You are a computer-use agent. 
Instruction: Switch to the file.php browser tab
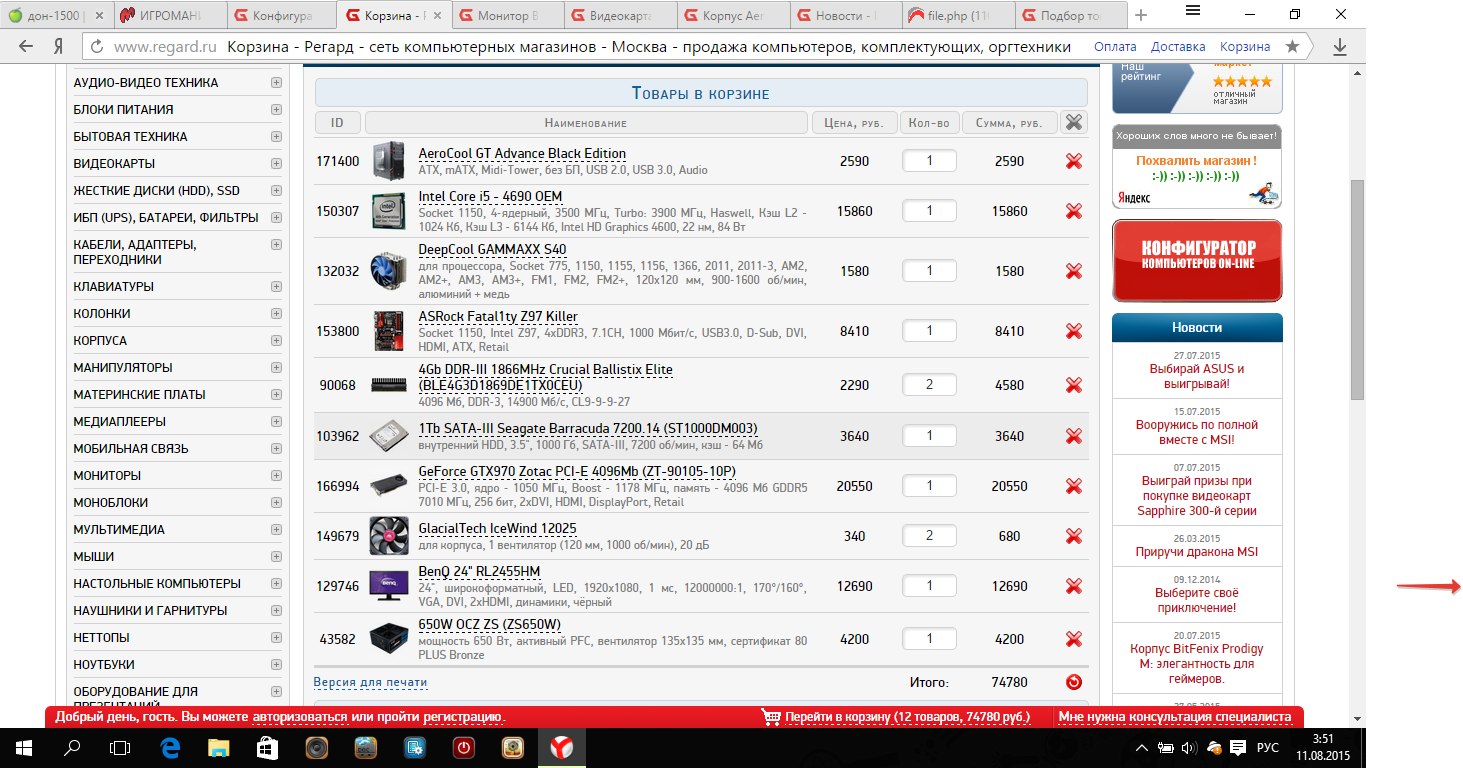click(958, 16)
